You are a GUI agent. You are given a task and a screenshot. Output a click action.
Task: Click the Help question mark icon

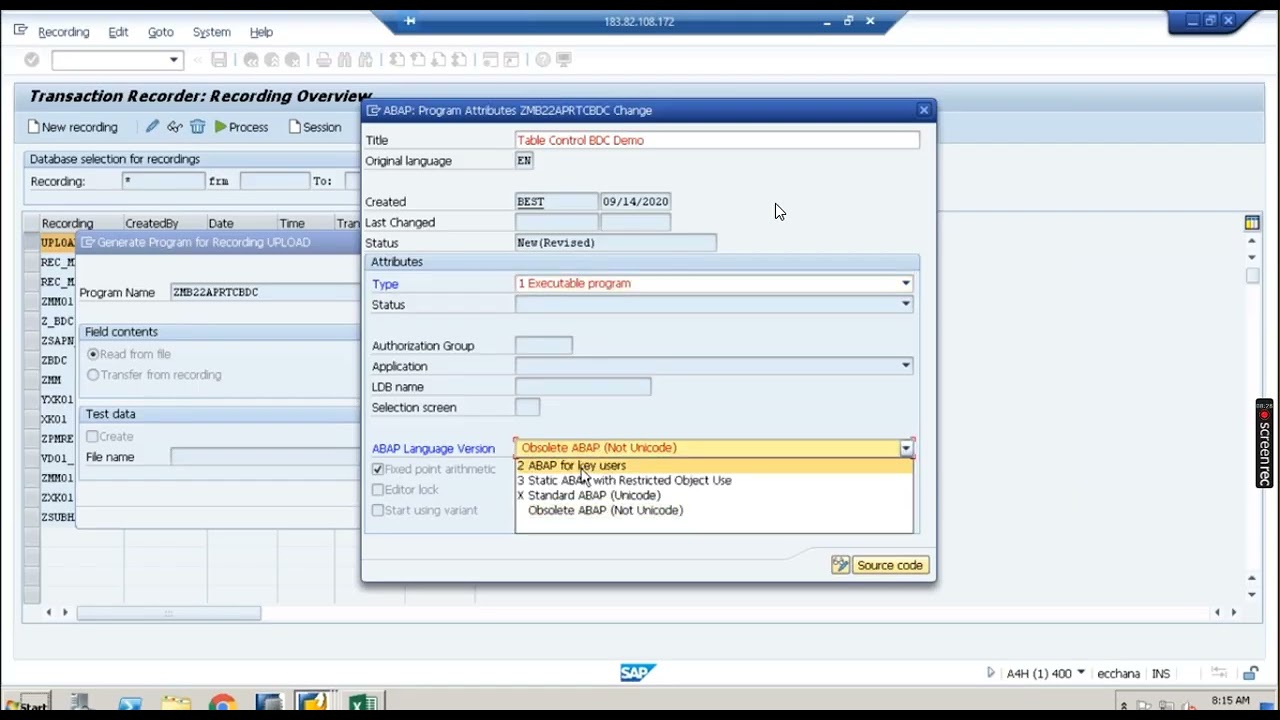[542, 60]
